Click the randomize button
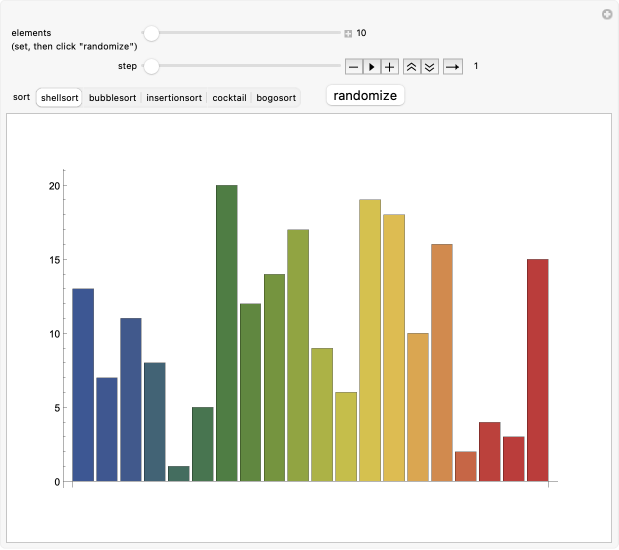 (x=365, y=96)
